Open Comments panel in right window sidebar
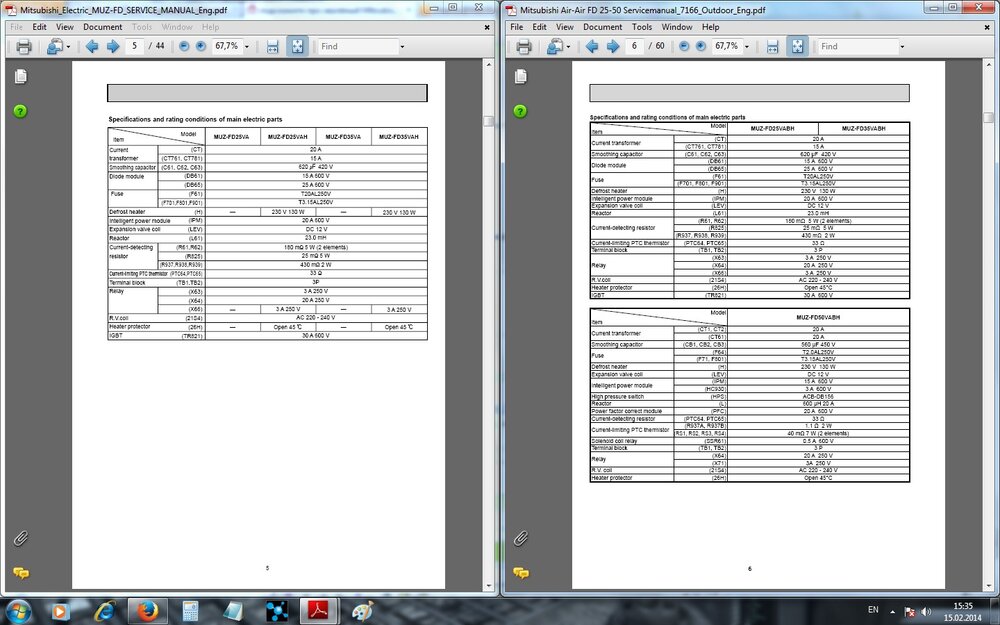 click(520, 573)
